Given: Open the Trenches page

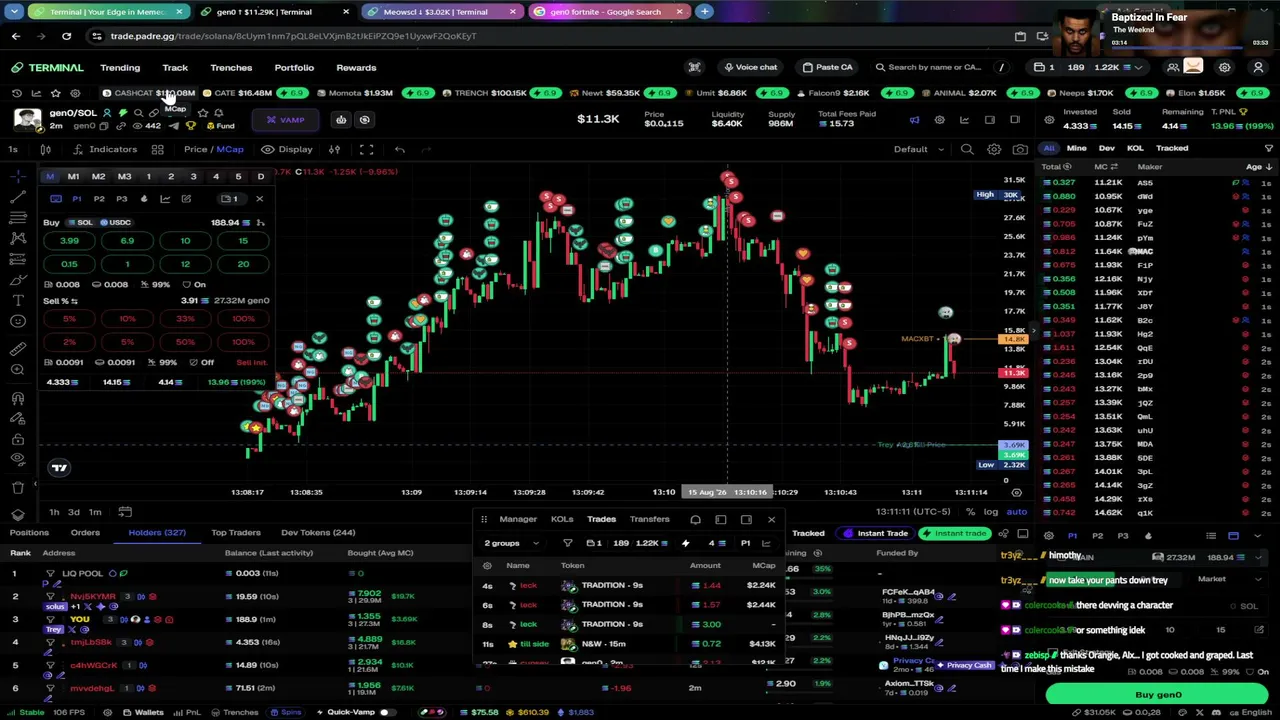Looking at the screenshot, I should (231, 67).
